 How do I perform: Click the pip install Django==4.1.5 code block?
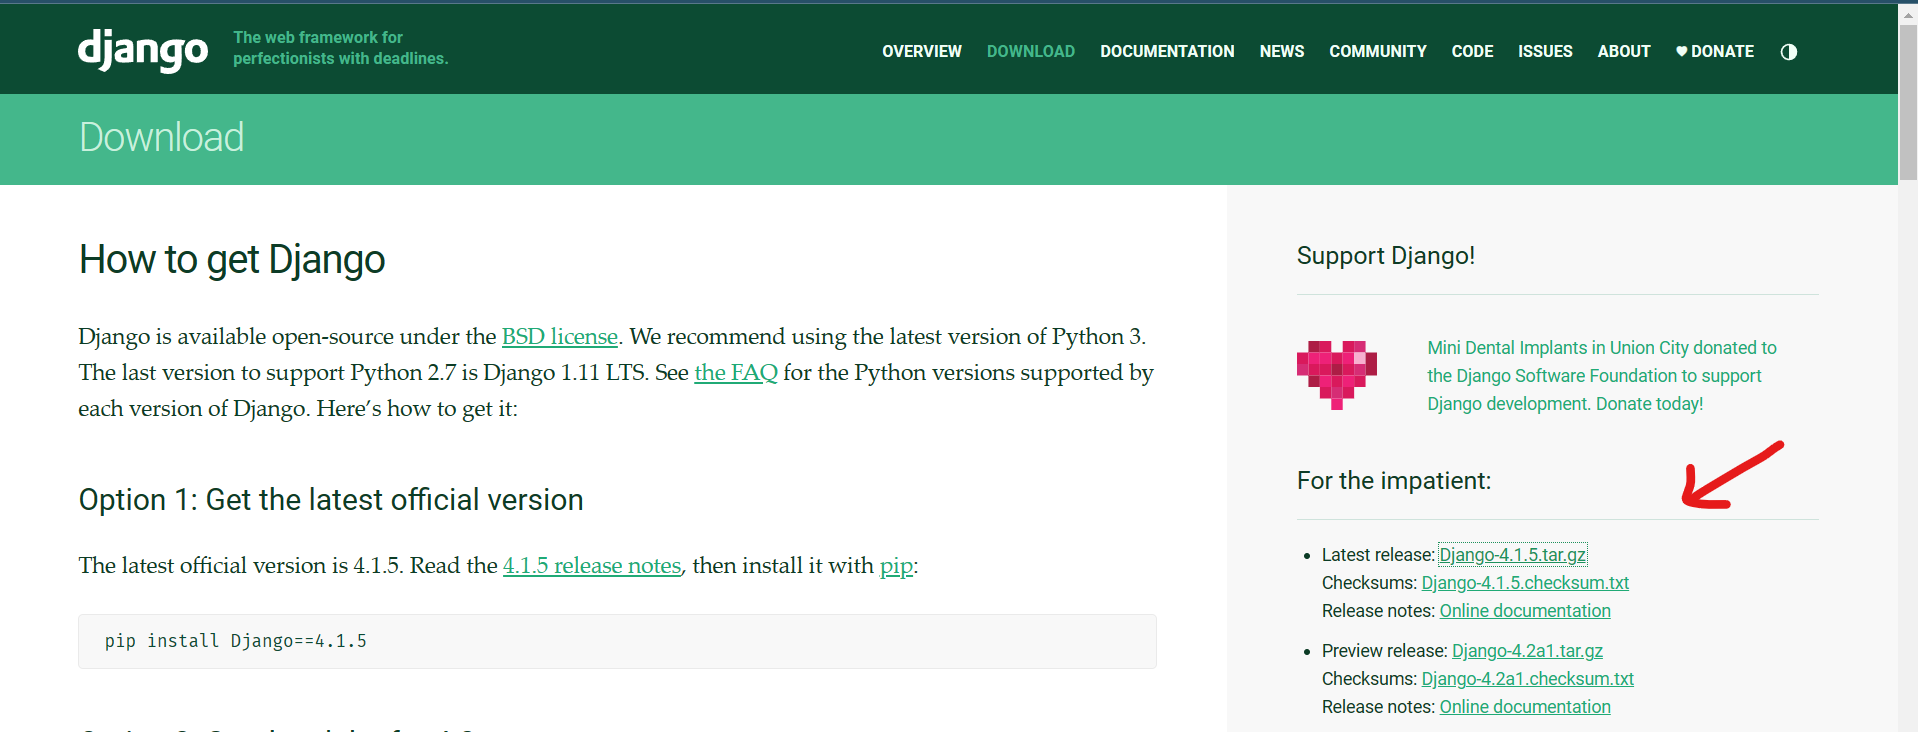click(617, 641)
